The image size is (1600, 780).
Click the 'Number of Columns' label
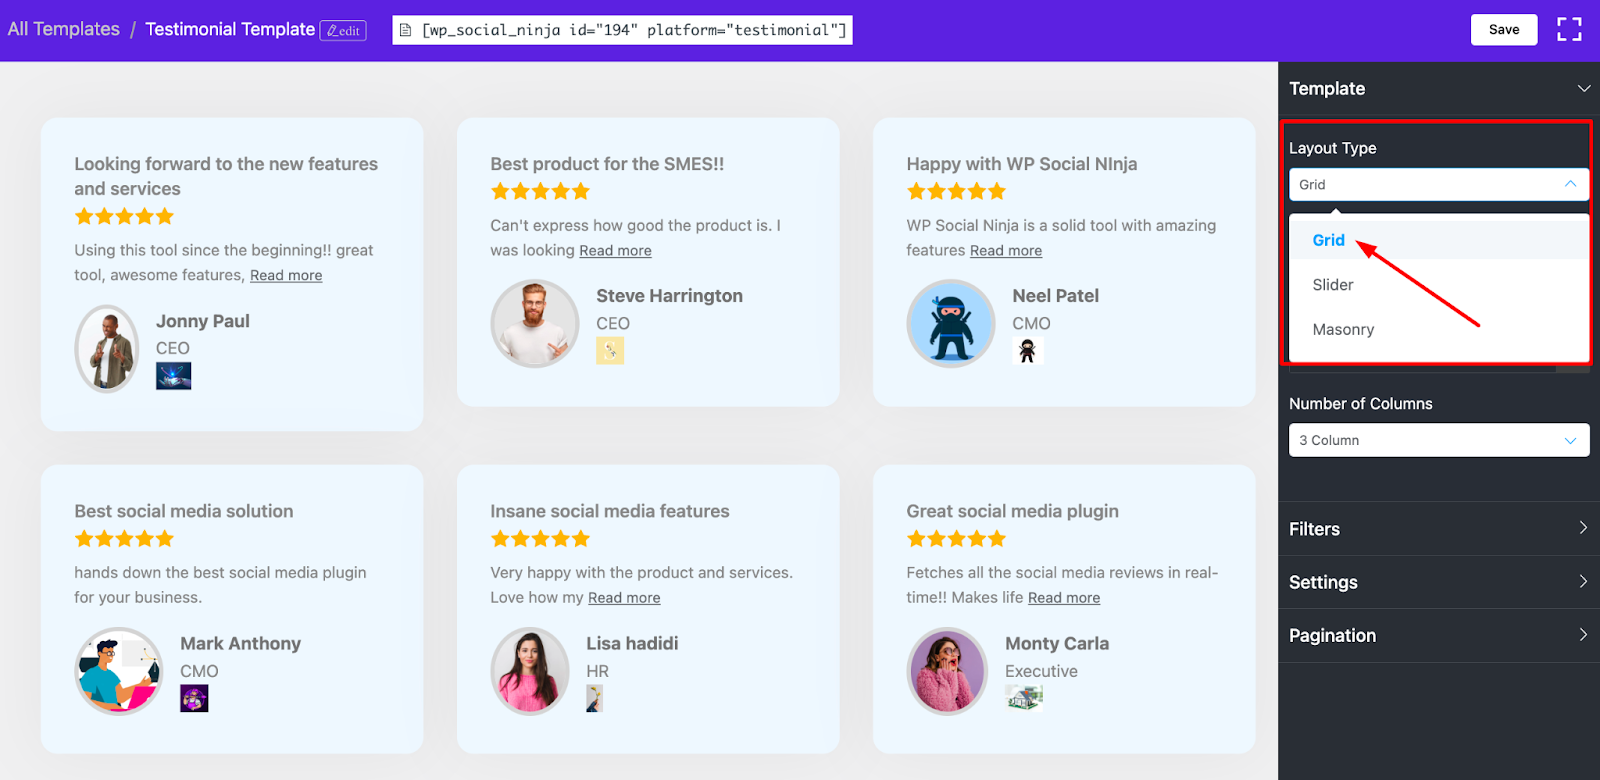click(1361, 404)
